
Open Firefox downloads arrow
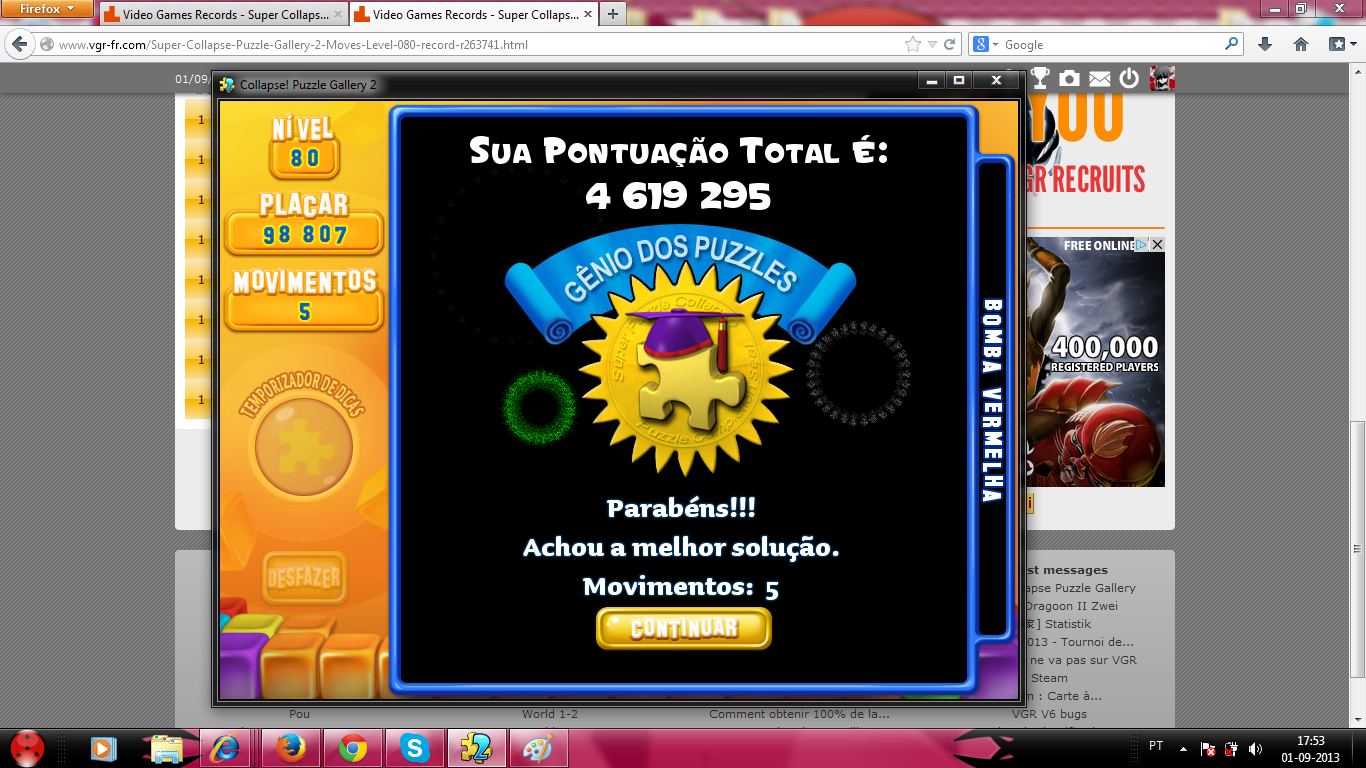1265,45
